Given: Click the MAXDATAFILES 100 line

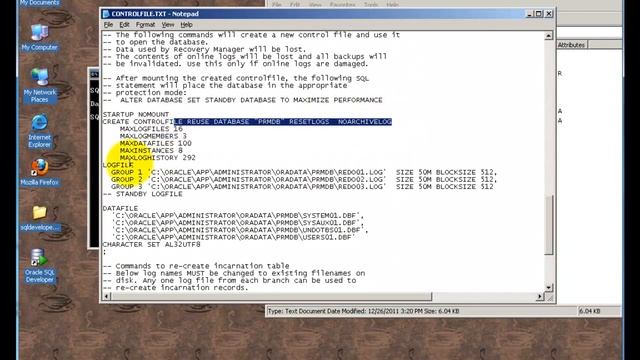Looking at the screenshot, I should pos(156,144).
